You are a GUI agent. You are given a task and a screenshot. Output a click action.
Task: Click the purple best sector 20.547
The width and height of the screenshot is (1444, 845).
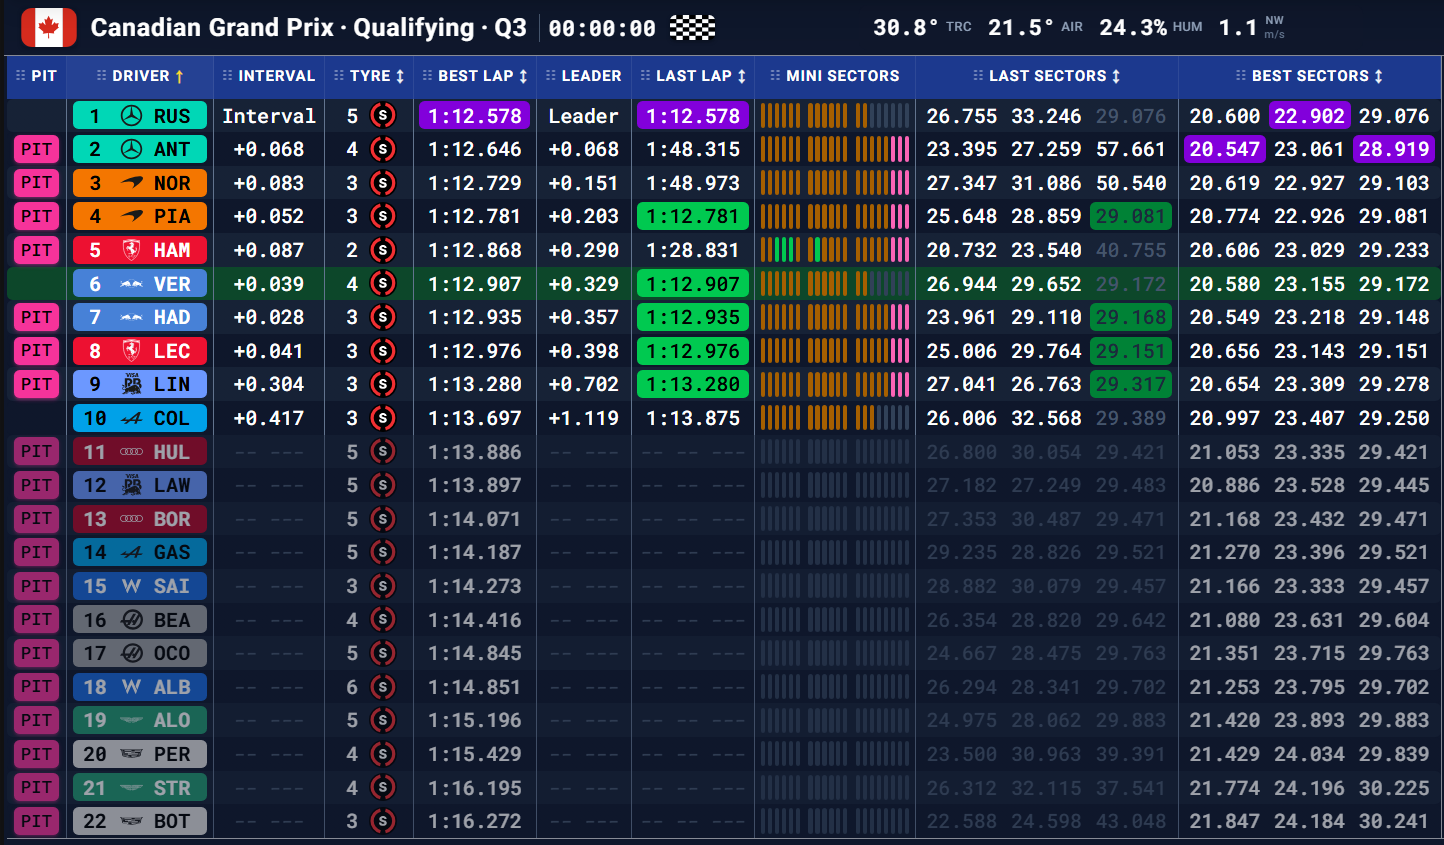[1225, 150]
